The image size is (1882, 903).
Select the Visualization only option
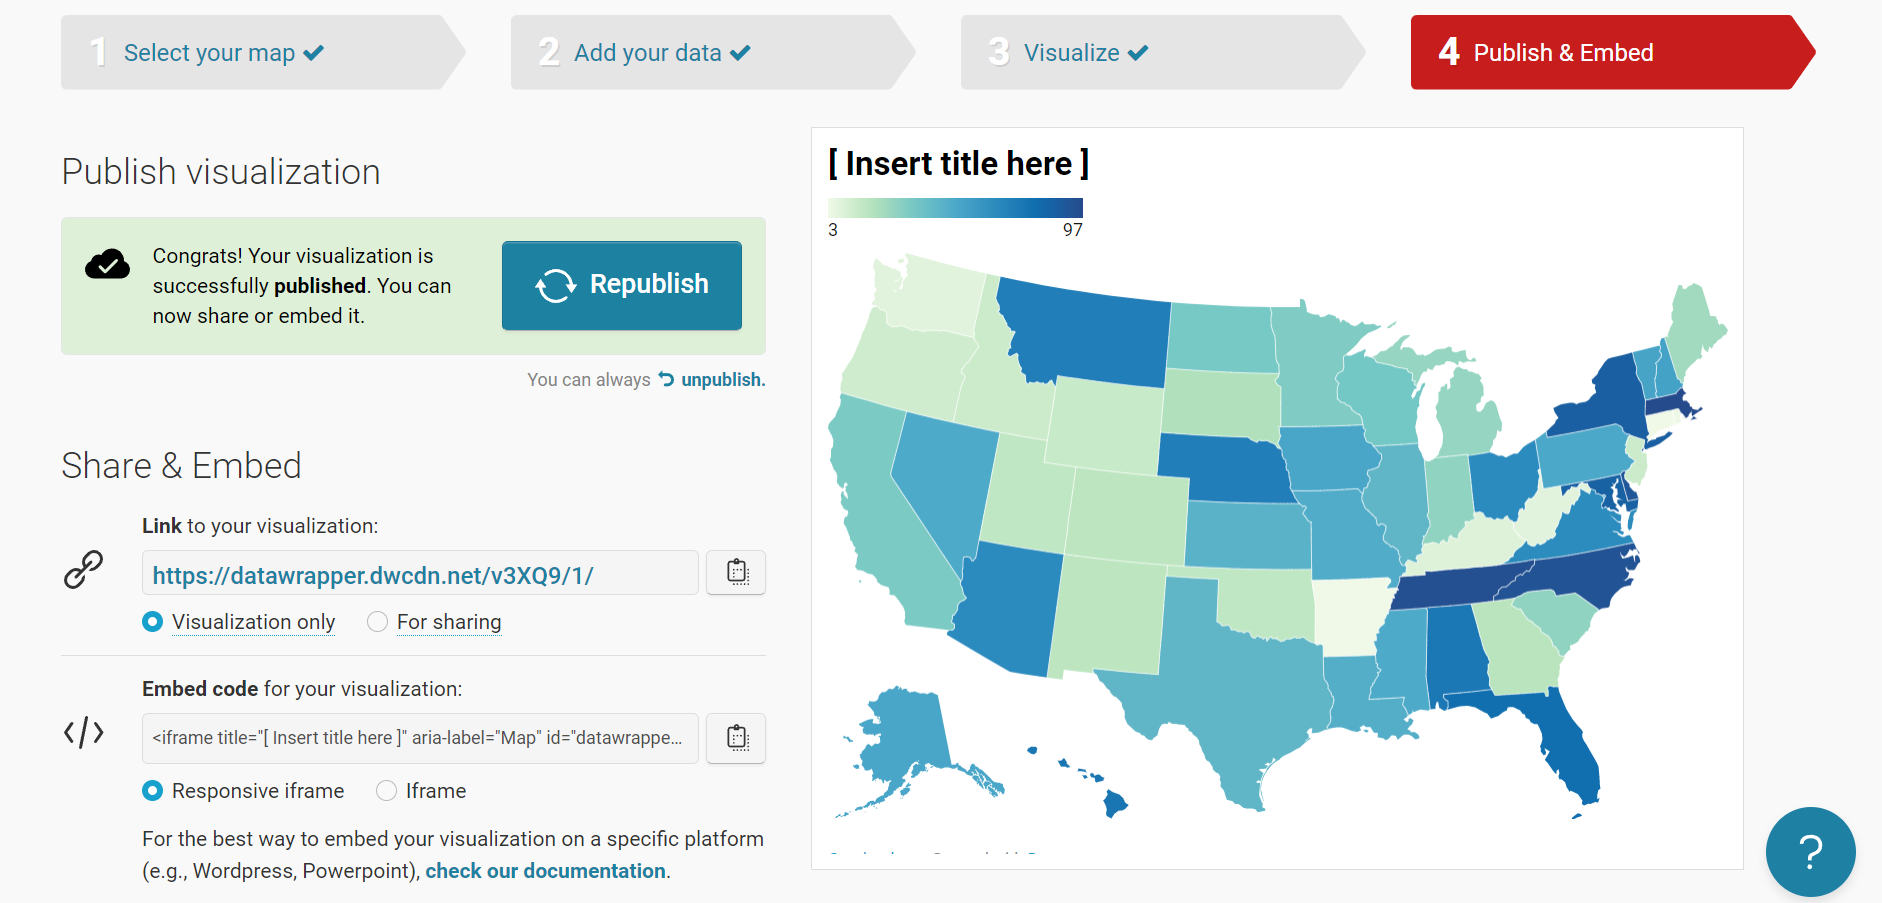pyautogui.click(x=153, y=622)
